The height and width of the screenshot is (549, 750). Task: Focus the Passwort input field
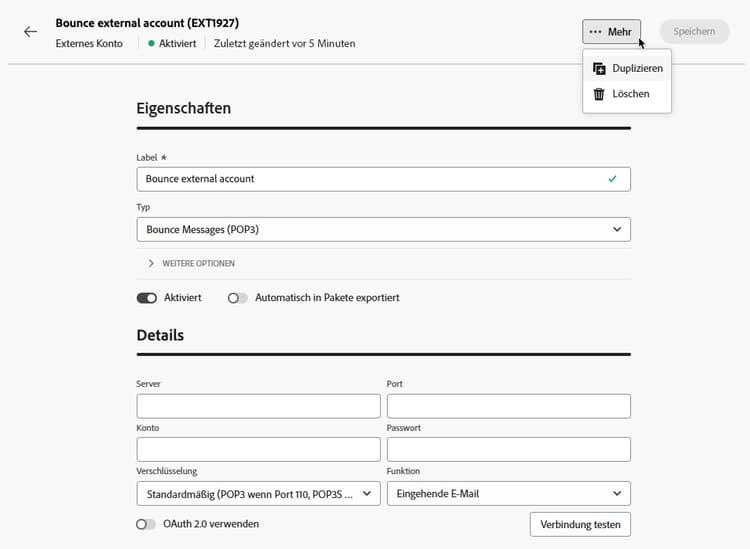click(508, 449)
